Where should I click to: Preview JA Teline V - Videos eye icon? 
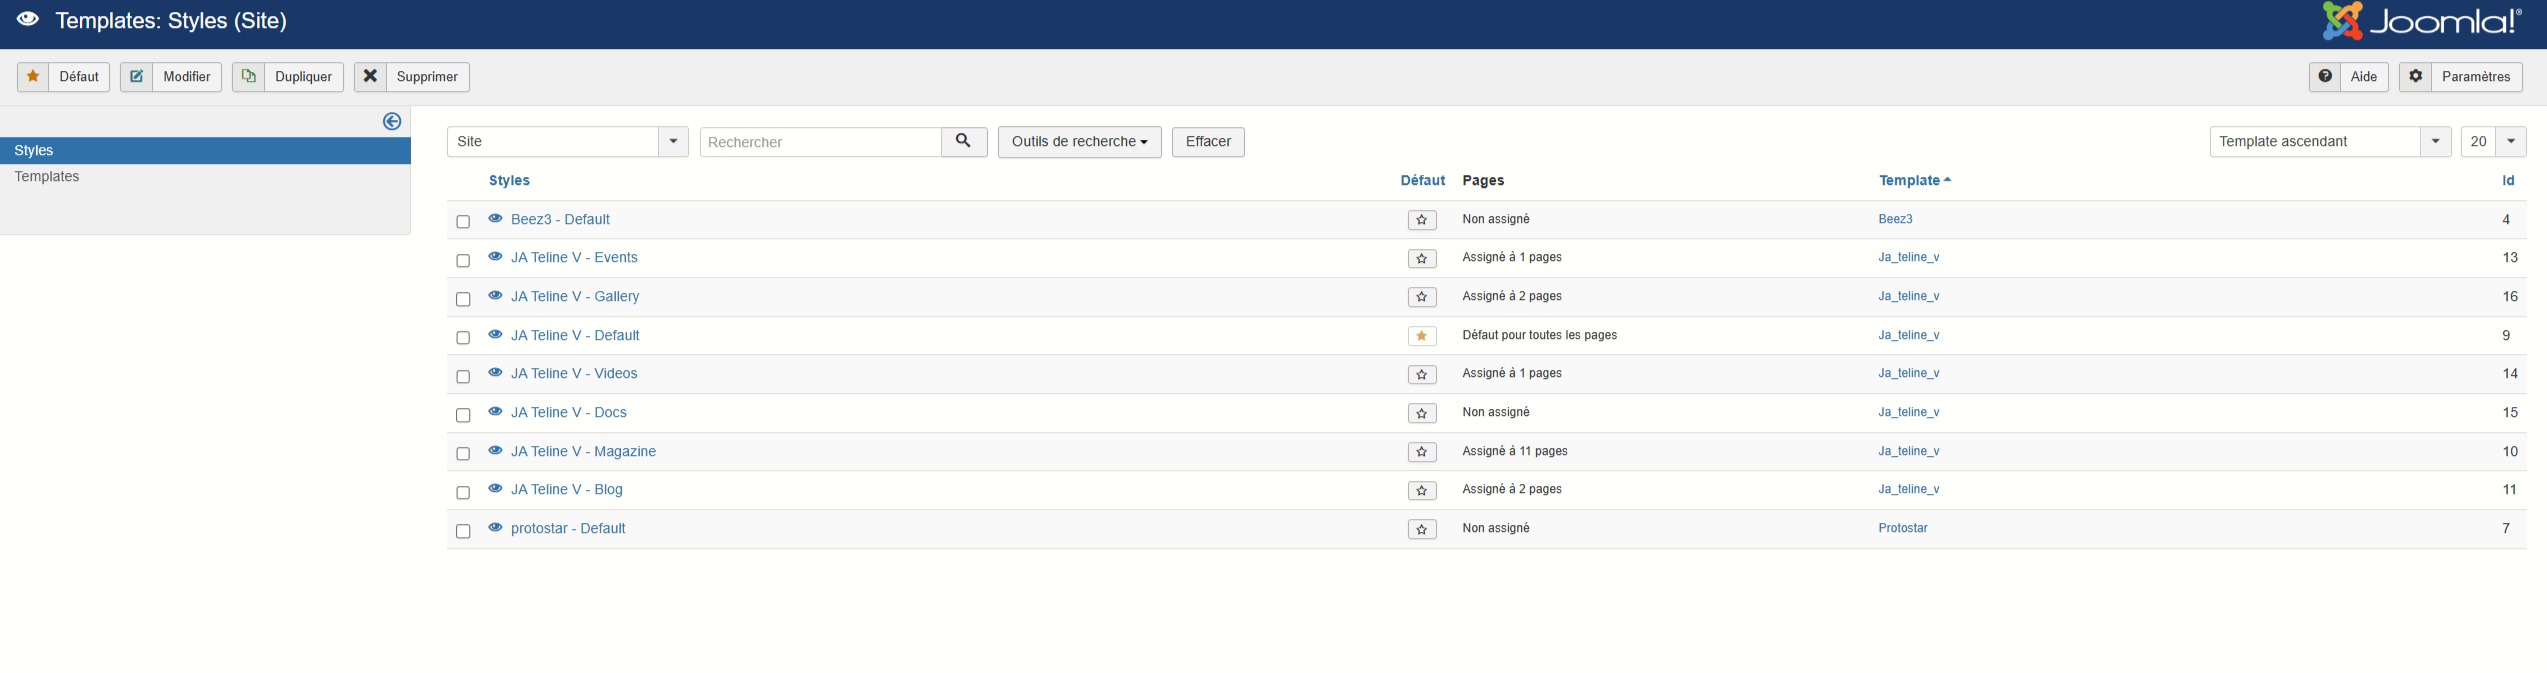[495, 372]
